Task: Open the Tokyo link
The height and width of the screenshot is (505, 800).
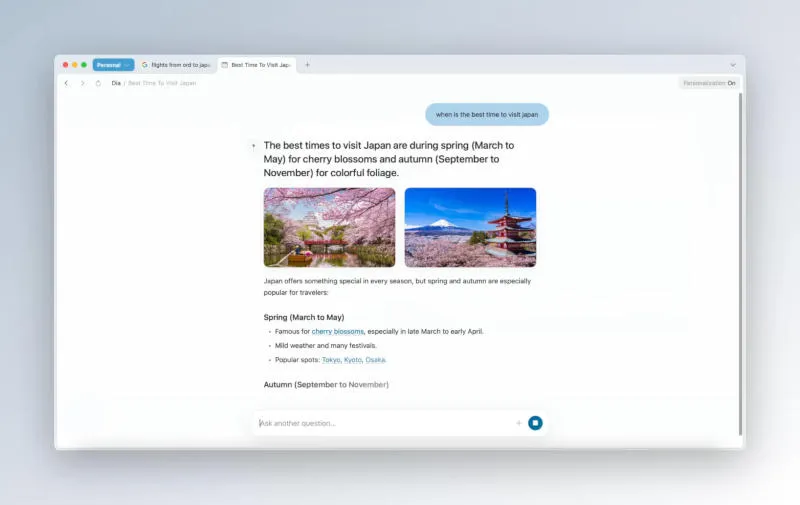Action: point(331,360)
